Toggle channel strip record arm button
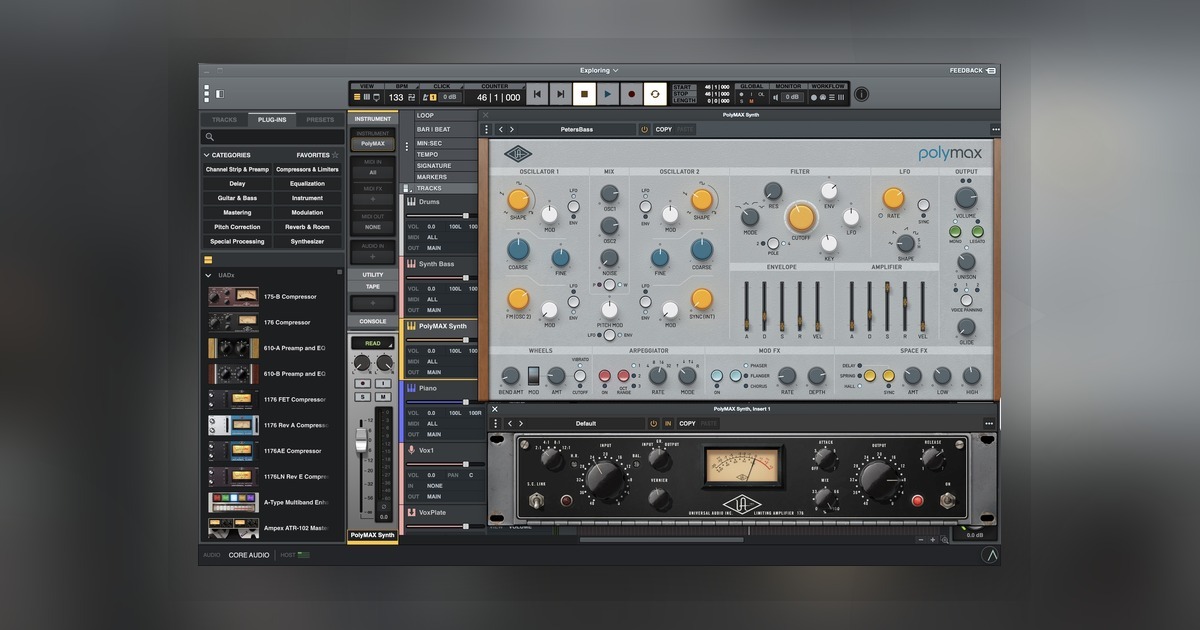1200x630 pixels. coord(361,383)
